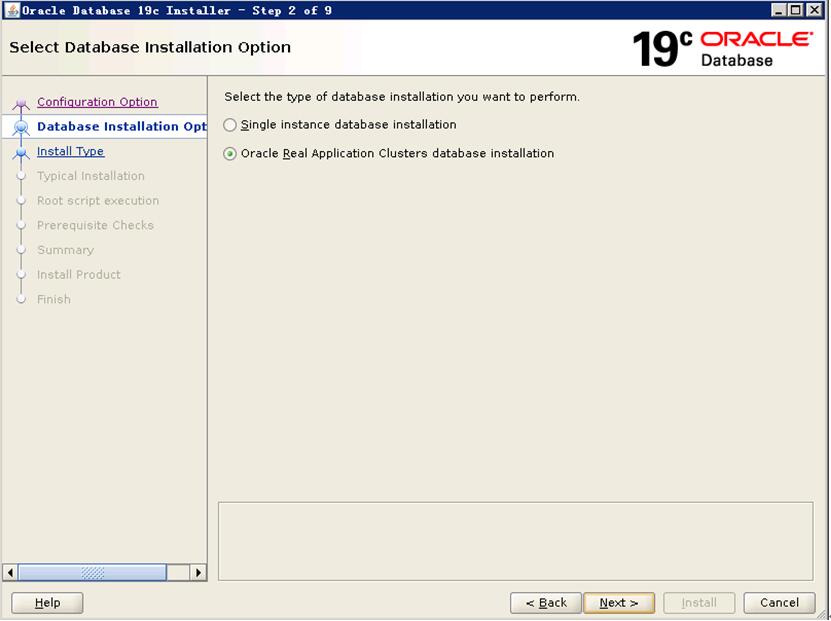Open the Configuration Option step link
The width and height of the screenshot is (831, 621).
[97, 102]
